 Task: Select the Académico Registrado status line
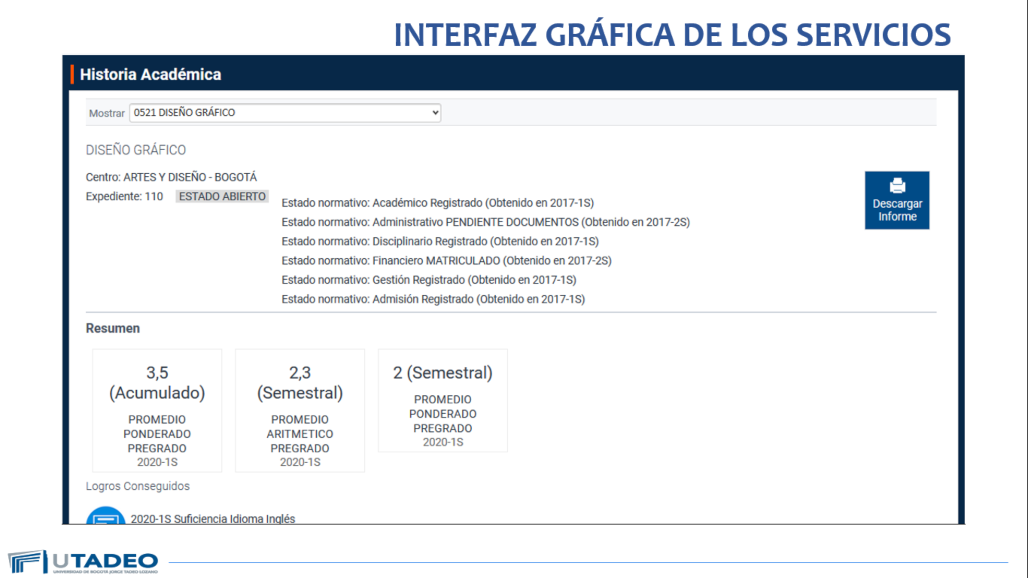439,203
